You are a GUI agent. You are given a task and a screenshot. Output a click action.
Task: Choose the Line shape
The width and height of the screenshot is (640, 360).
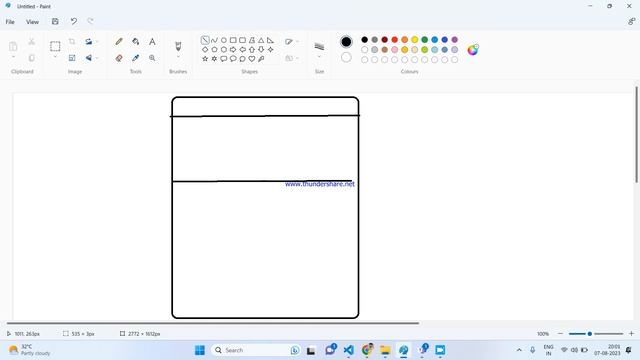click(205, 40)
